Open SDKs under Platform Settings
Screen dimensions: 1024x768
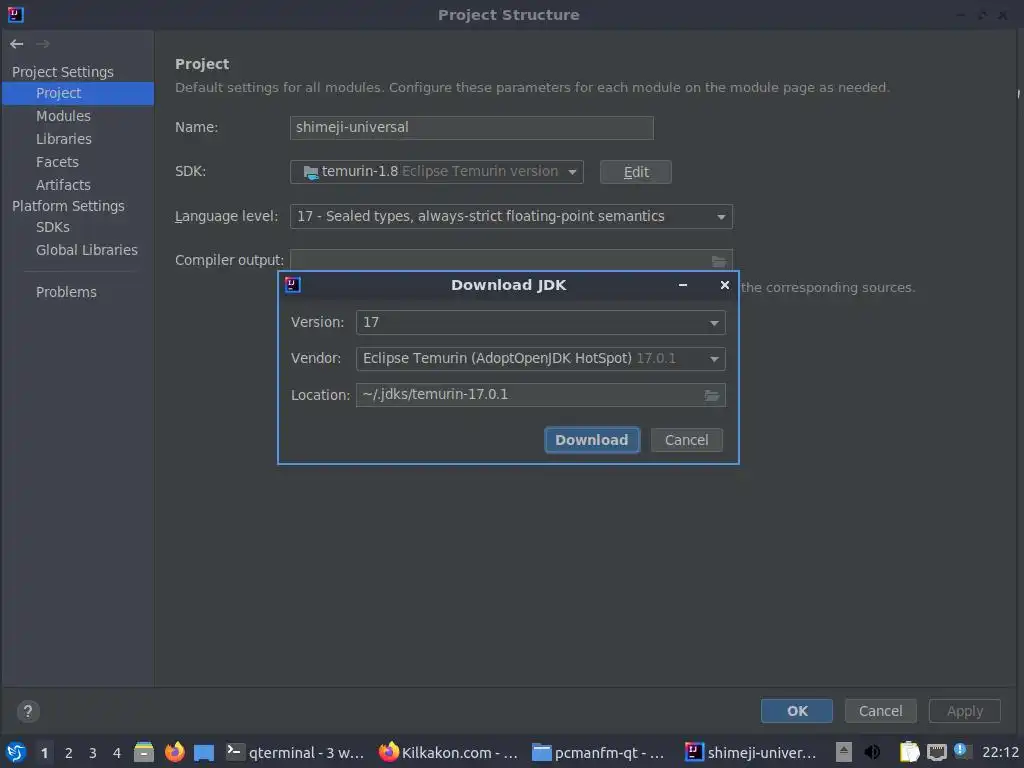coord(53,227)
